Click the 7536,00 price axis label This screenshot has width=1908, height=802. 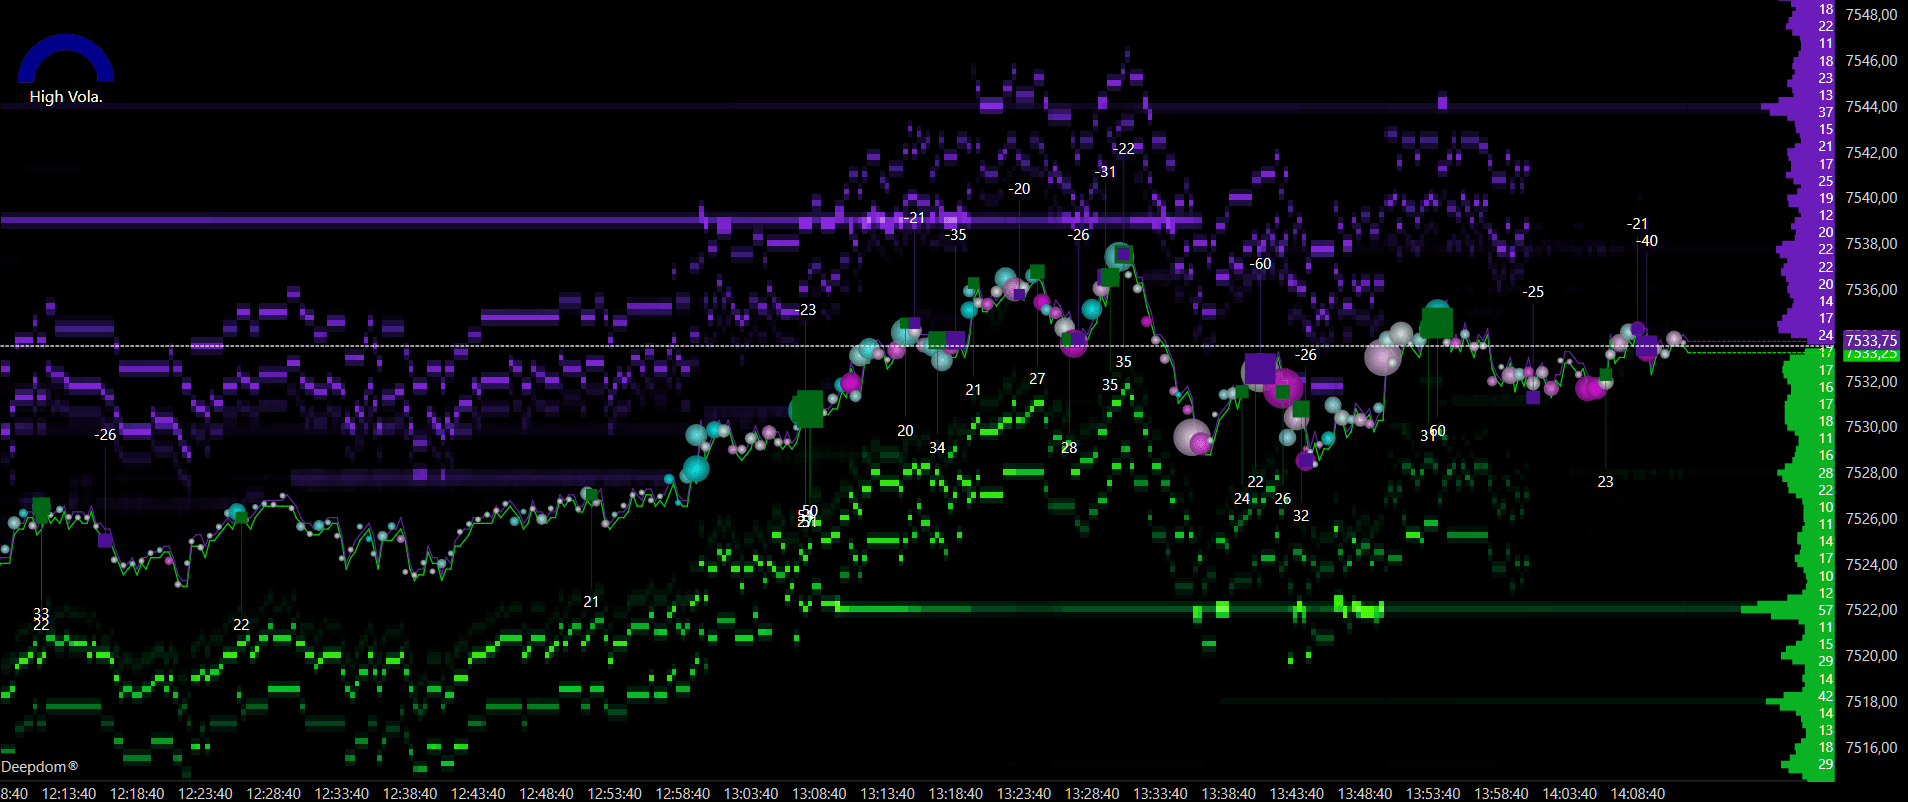tap(1871, 290)
